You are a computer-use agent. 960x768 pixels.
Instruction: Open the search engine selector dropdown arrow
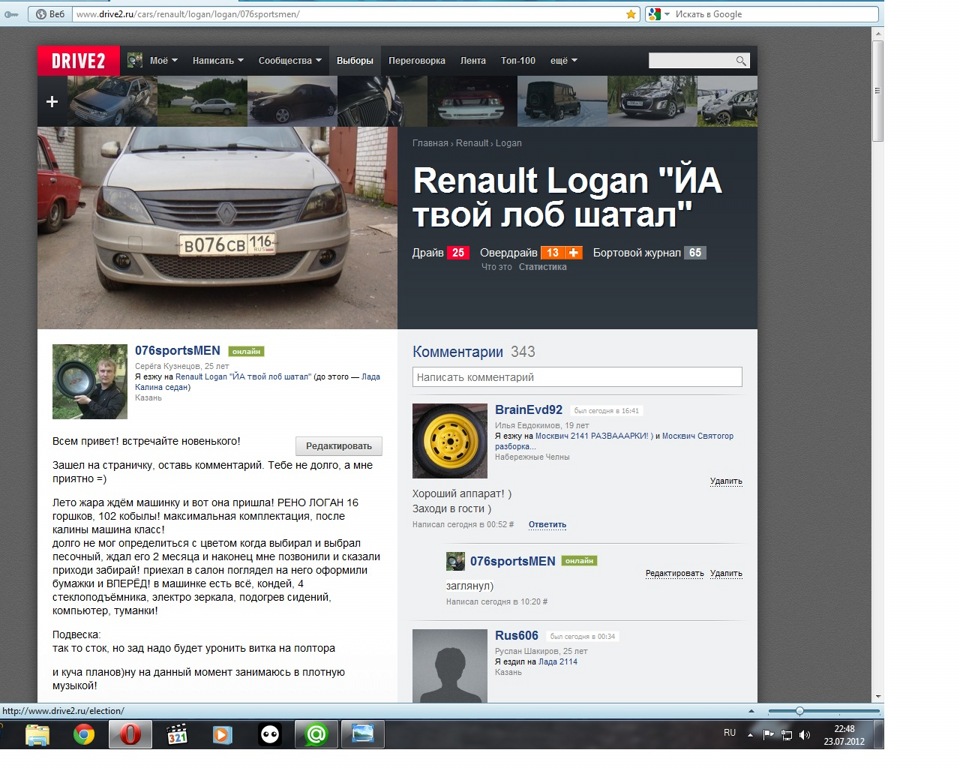(667, 14)
